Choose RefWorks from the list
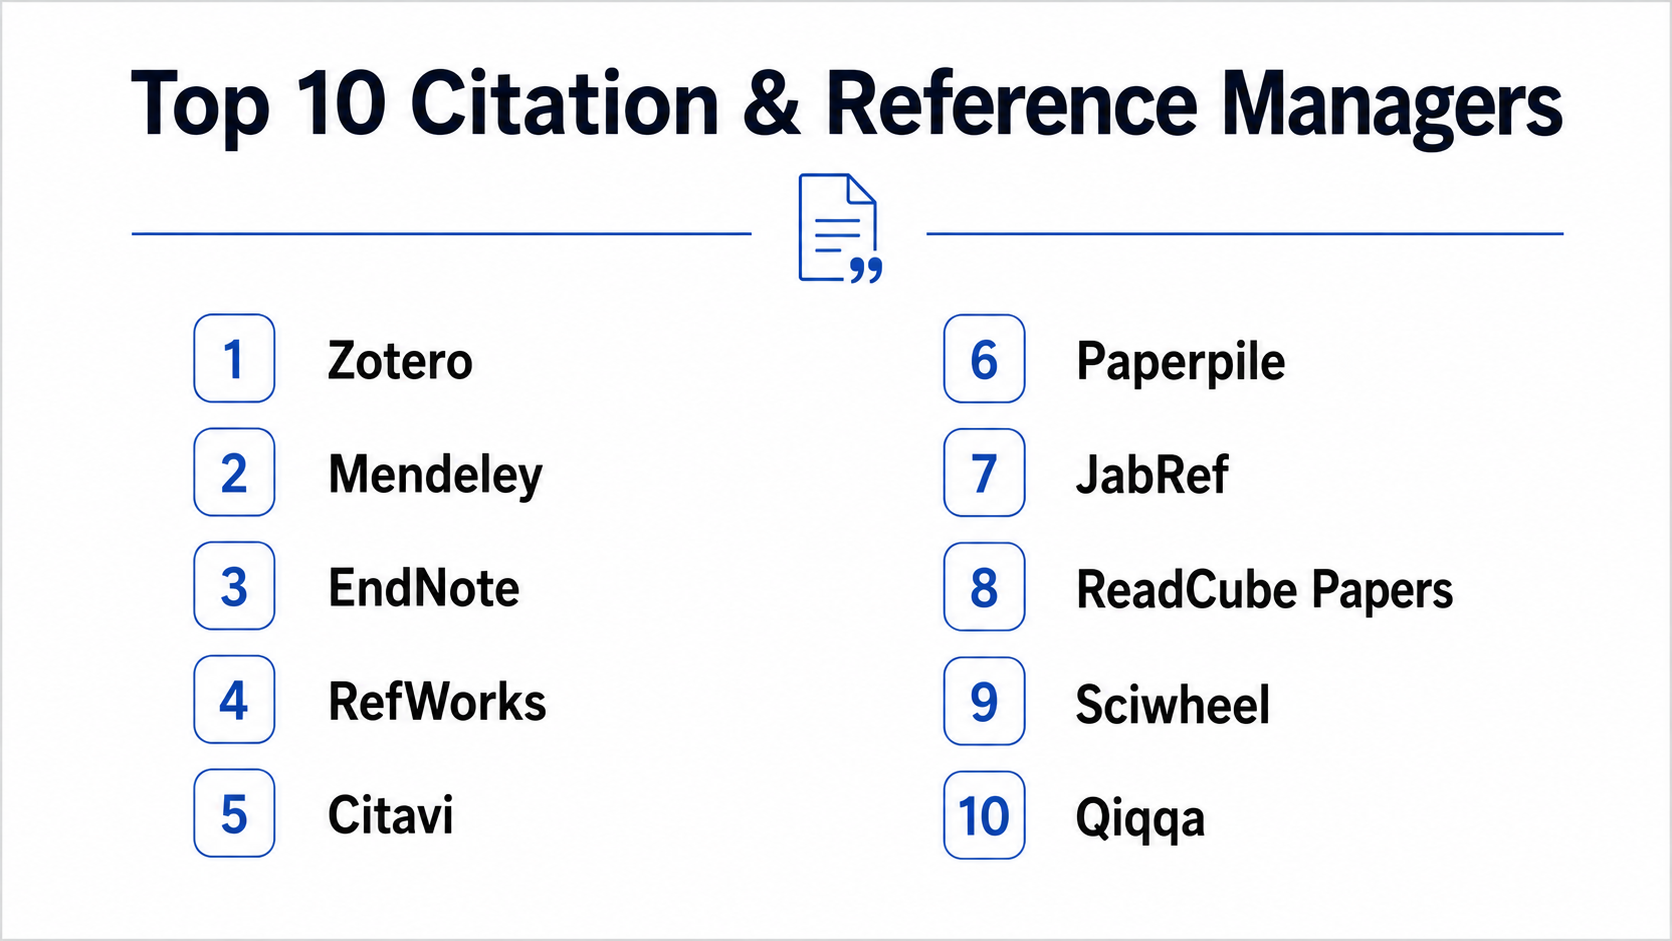This screenshot has width=1672, height=941. (x=437, y=702)
